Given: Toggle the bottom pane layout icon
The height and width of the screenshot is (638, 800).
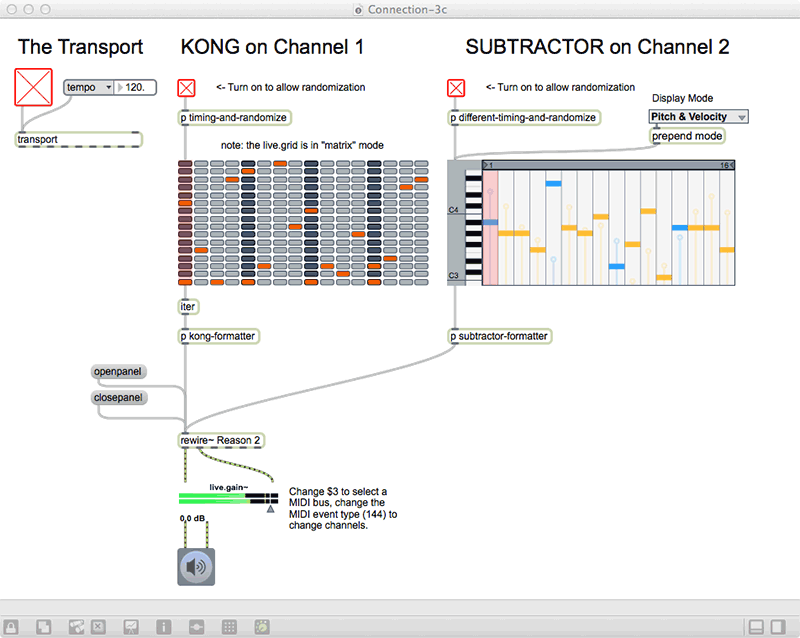Looking at the screenshot, I should tap(756, 627).
